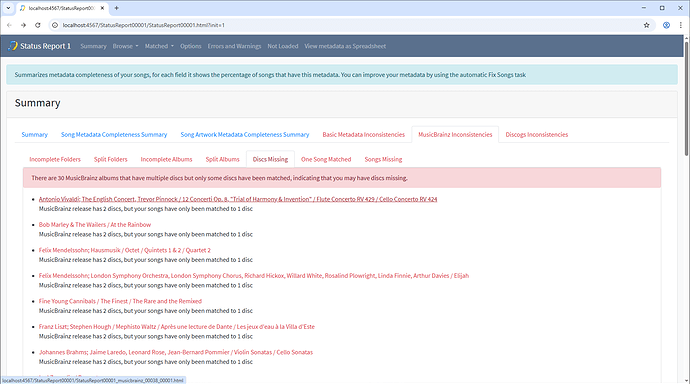Switch to Basic Metadata Inconsistencies tab
Screen dimensions: 690x384
coord(363,135)
